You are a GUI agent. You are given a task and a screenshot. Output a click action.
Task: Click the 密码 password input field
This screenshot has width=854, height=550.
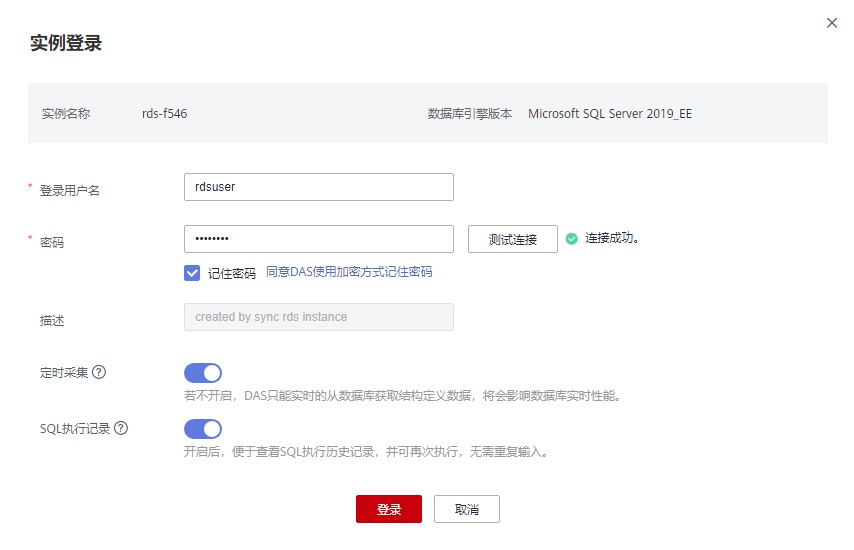(319, 239)
